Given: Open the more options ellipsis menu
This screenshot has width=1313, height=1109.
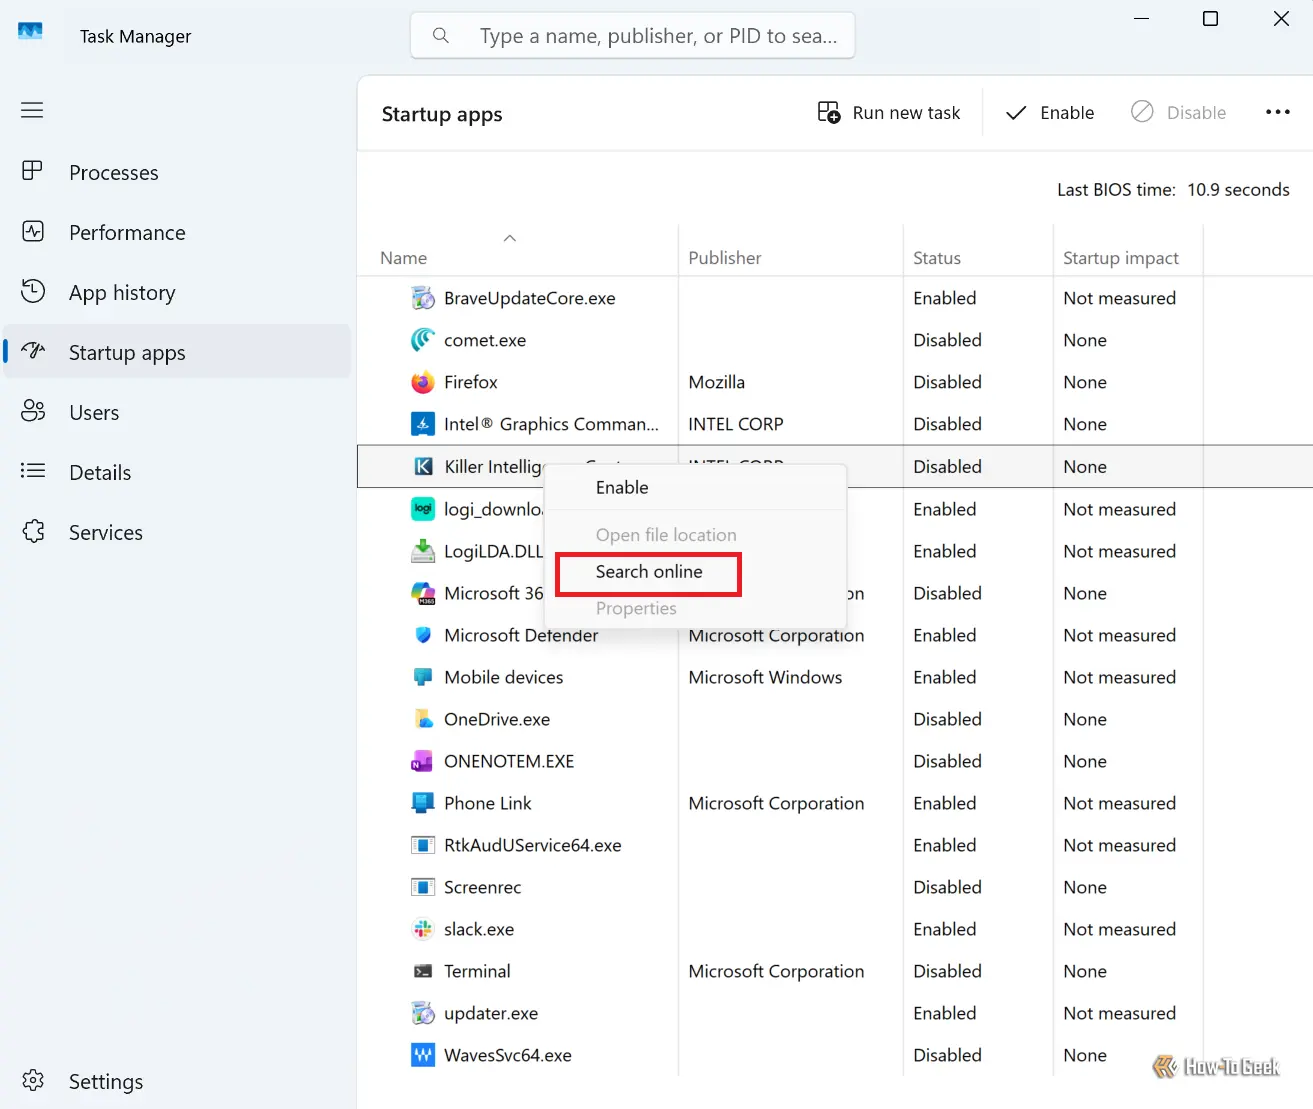Looking at the screenshot, I should click(1277, 112).
